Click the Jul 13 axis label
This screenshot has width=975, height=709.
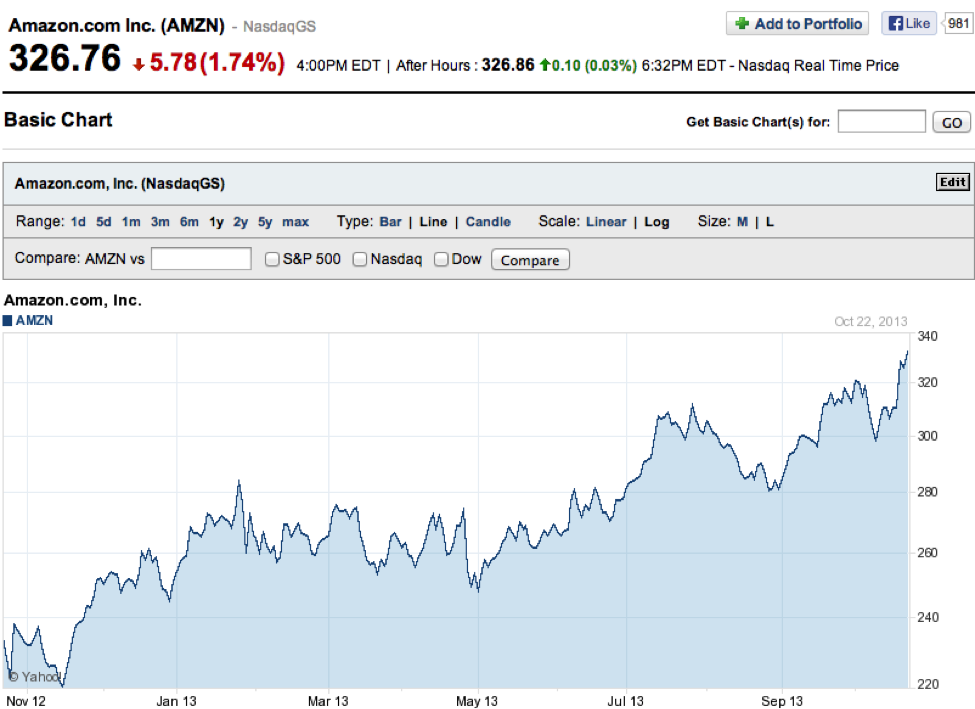pyautogui.click(x=626, y=701)
